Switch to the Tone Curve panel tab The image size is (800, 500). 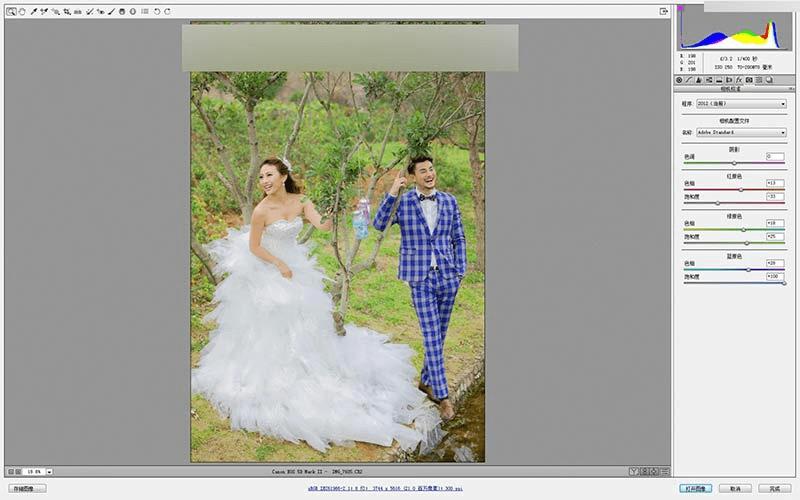click(x=689, y=80)
